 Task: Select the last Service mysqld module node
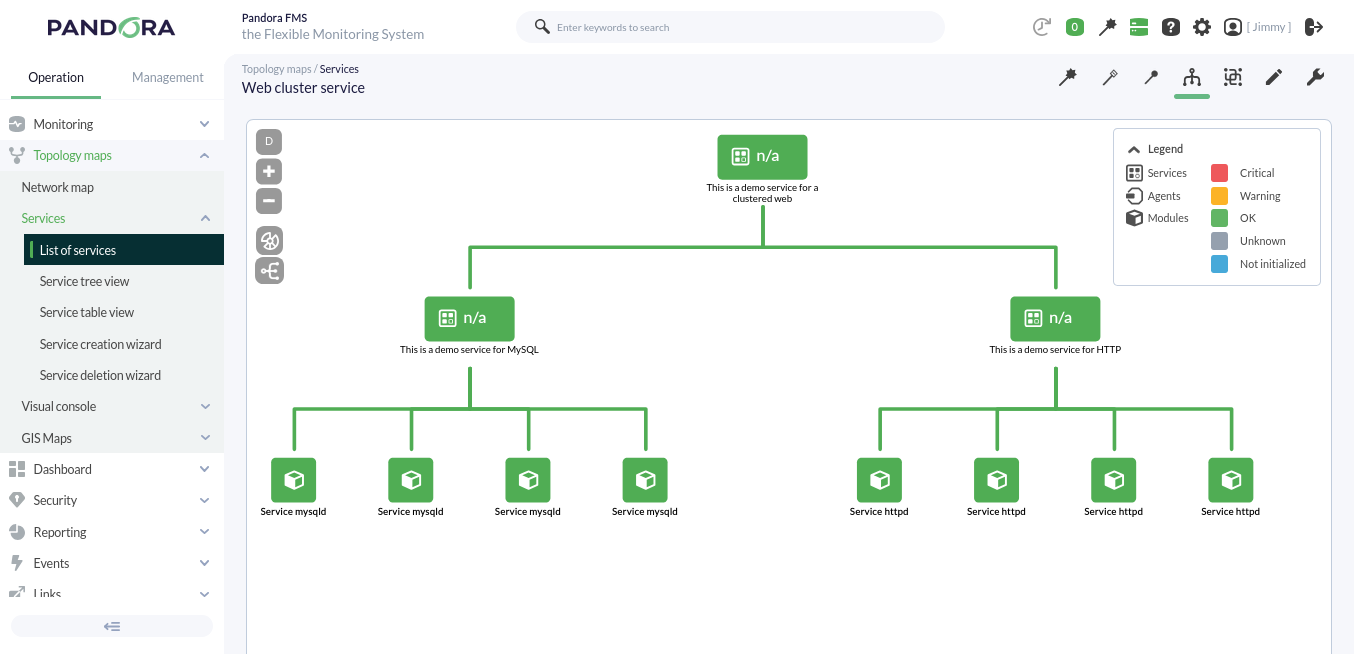tap(645, 480)
